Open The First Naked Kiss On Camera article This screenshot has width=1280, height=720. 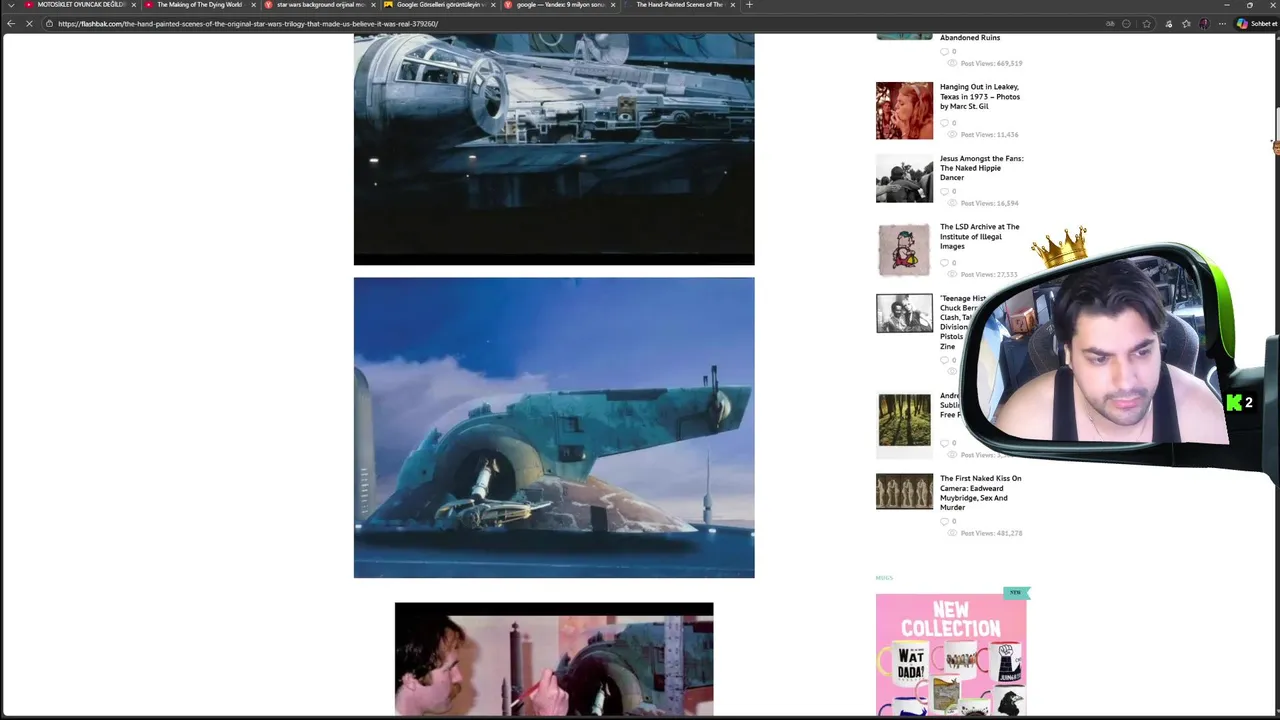pos(980,492)
